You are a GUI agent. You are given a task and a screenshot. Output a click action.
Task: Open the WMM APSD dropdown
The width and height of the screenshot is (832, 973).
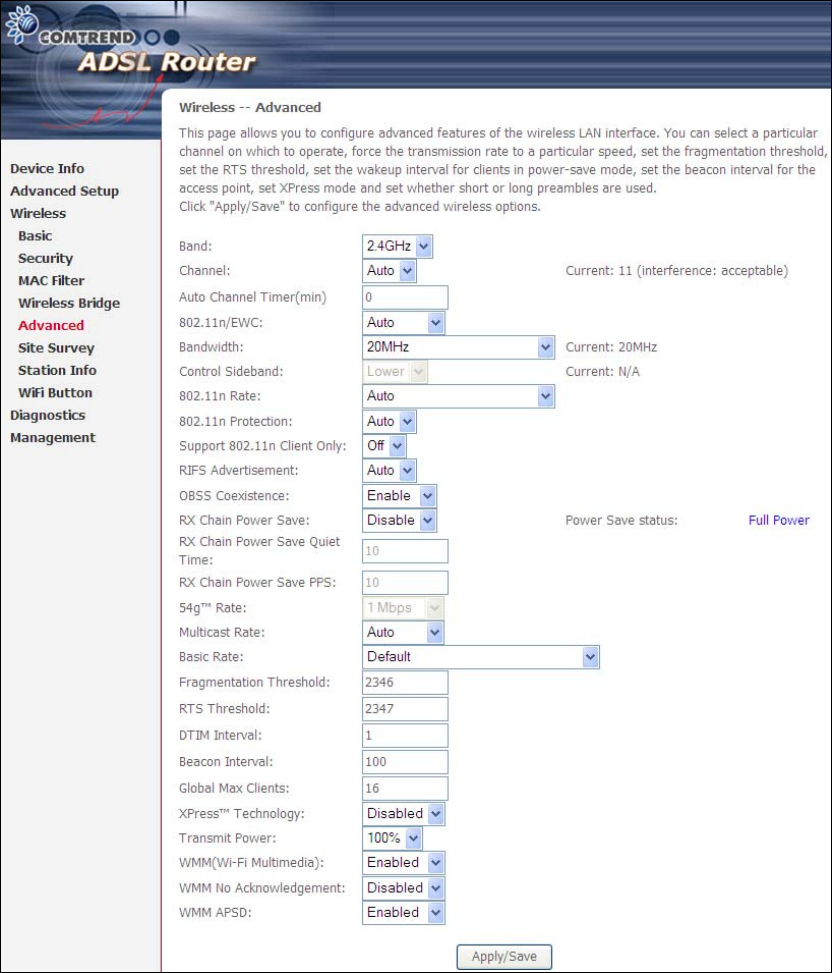(x=403, y=913)
